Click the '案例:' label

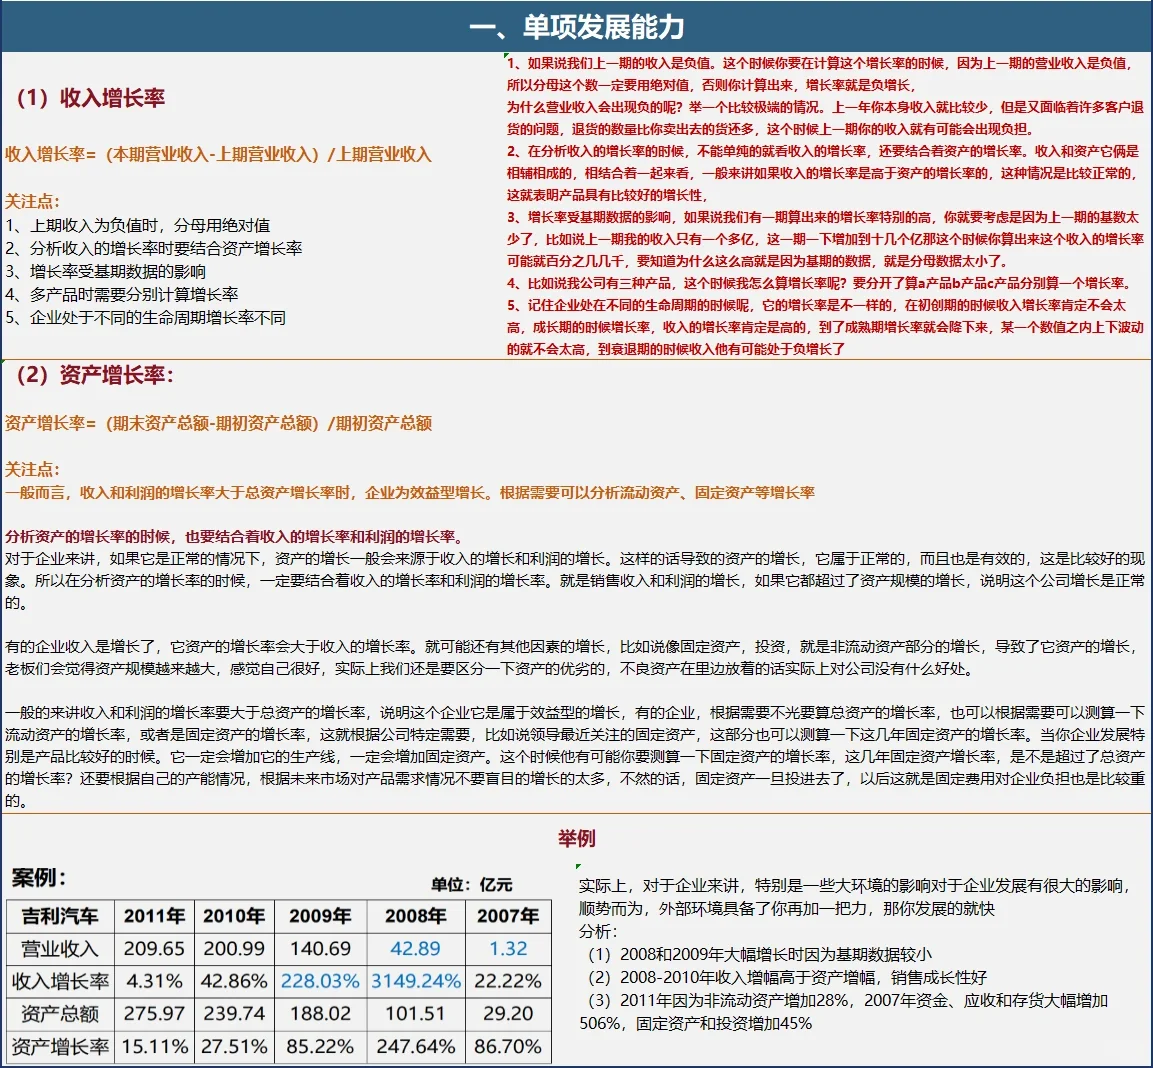39,877
